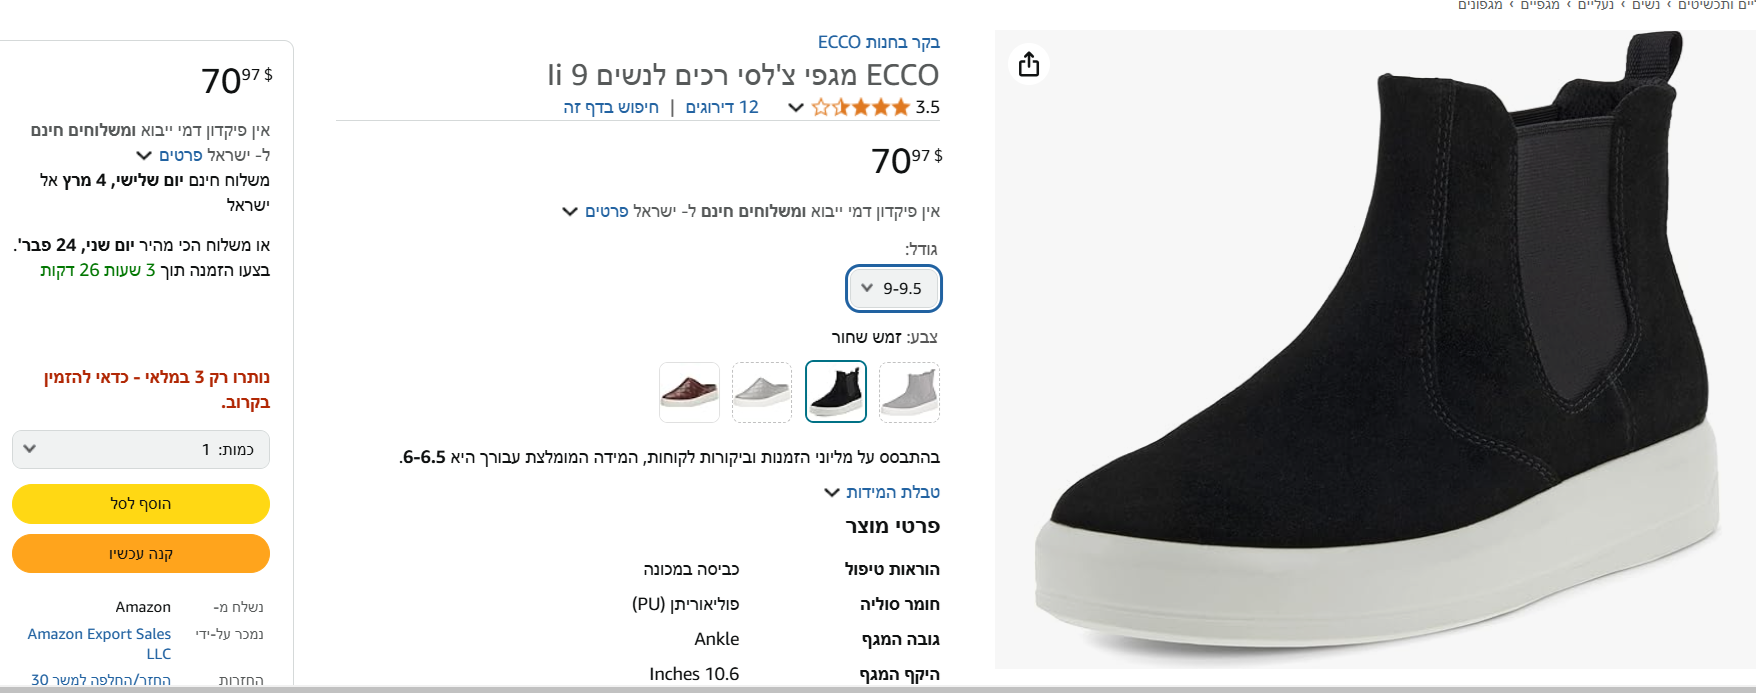1756x693 pixels.
Task: Open the size dropdown showing 9-9.5
Action: [894, 289]
